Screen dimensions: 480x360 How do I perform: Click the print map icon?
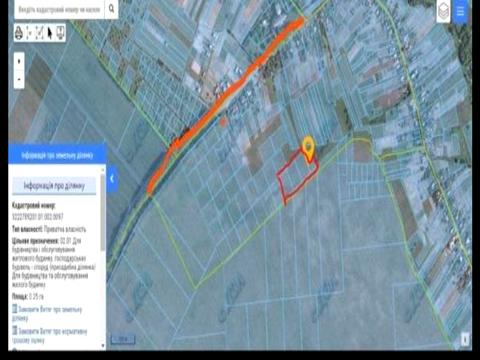(x=19, y=33)
